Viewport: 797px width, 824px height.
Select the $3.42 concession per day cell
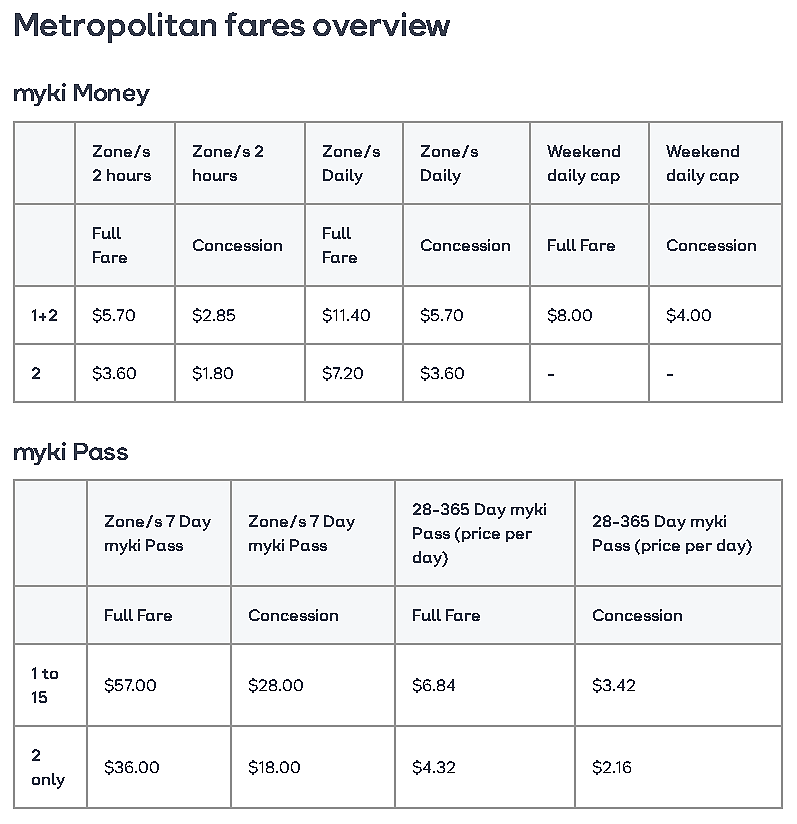[678, 685]
